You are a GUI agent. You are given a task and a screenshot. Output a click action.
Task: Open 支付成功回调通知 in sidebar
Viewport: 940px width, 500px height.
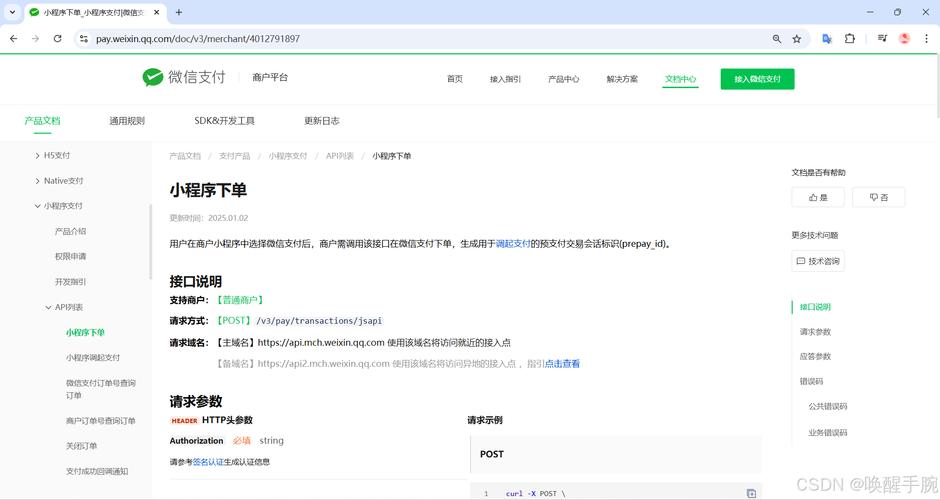click(97, 471)
